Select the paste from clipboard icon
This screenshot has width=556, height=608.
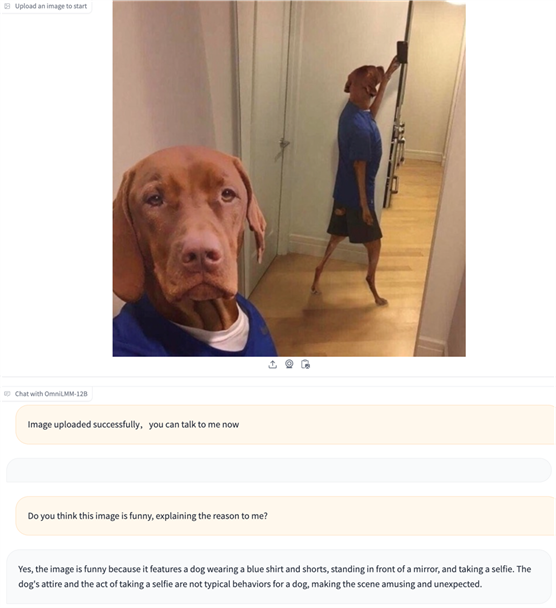pos(306,364)
